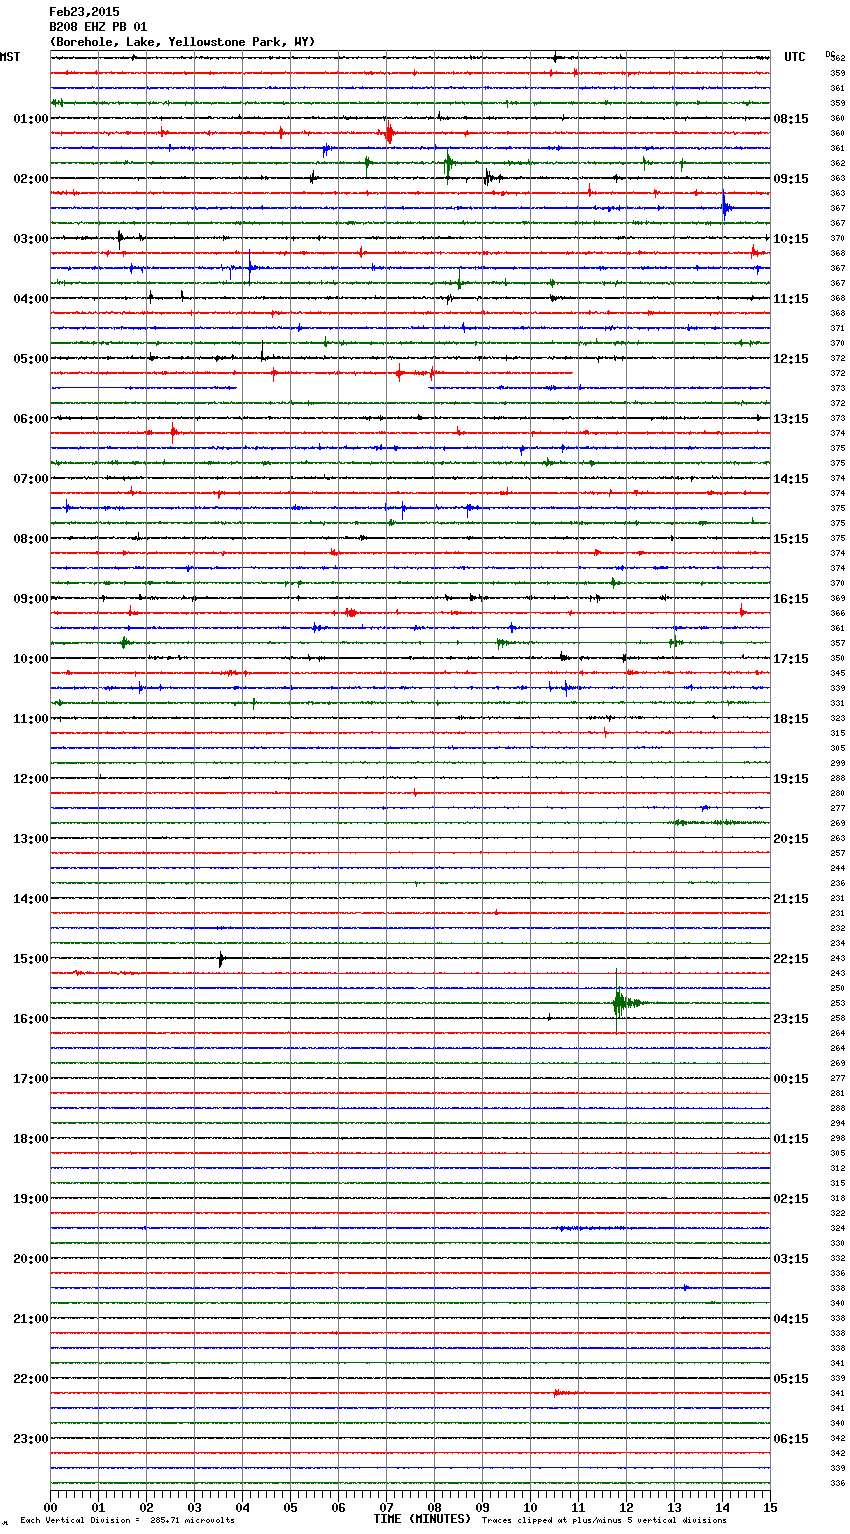
Task: Select the 08:00 MST hour label
Action: coord(31,539)
